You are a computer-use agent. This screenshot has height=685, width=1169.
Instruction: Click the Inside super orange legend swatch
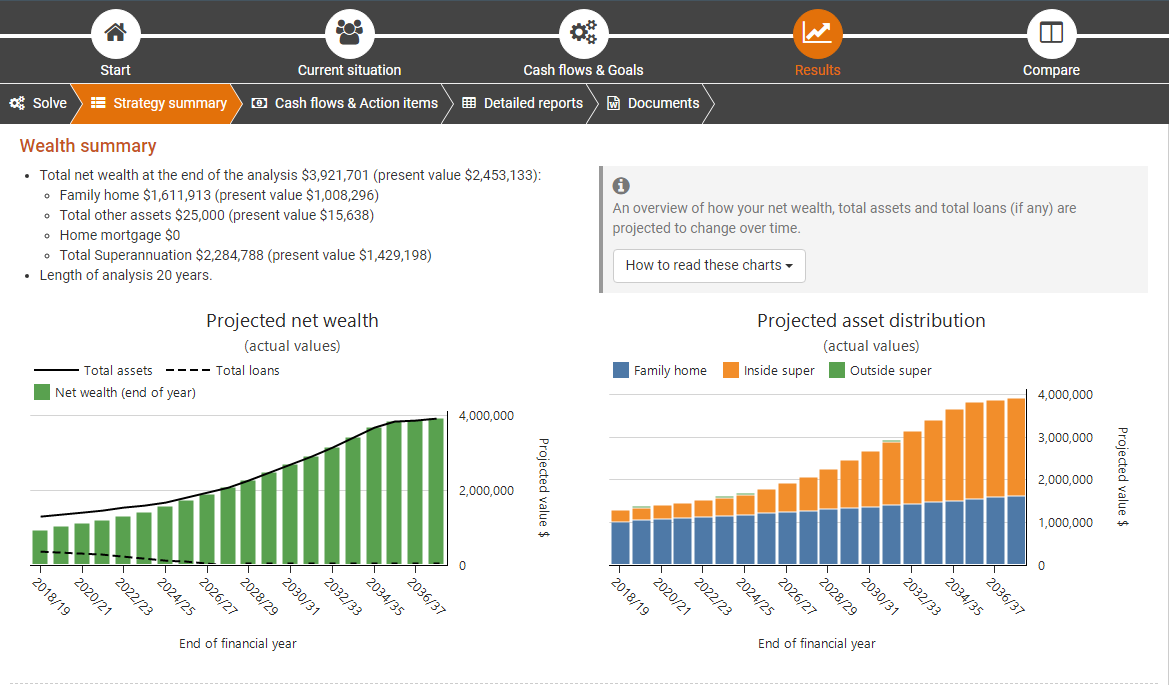[731, 370]
